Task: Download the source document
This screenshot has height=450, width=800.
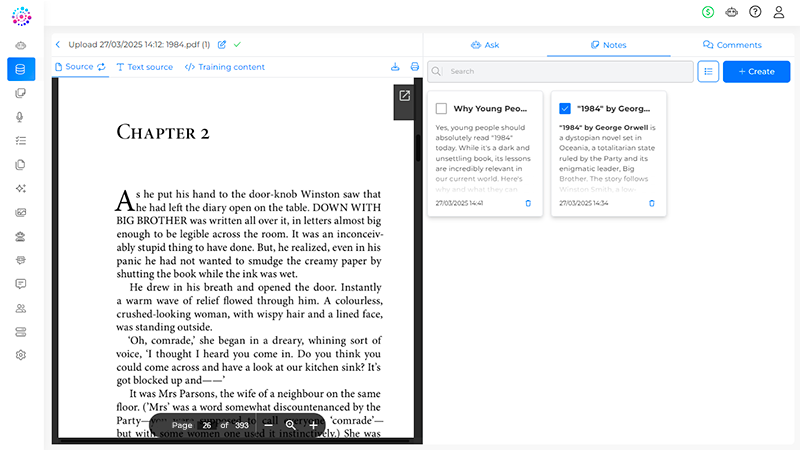Action: click(395, 67)
